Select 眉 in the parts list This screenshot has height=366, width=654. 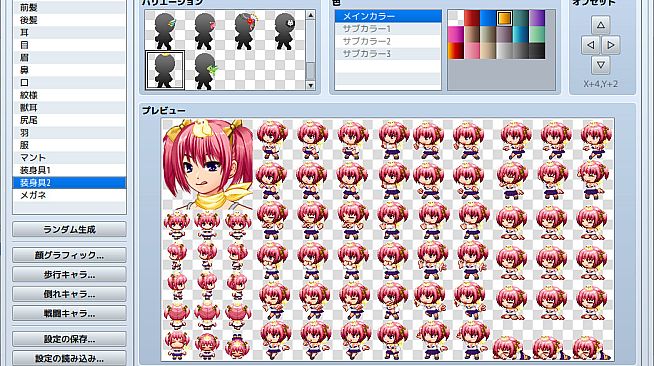click(x=69, y=58)
